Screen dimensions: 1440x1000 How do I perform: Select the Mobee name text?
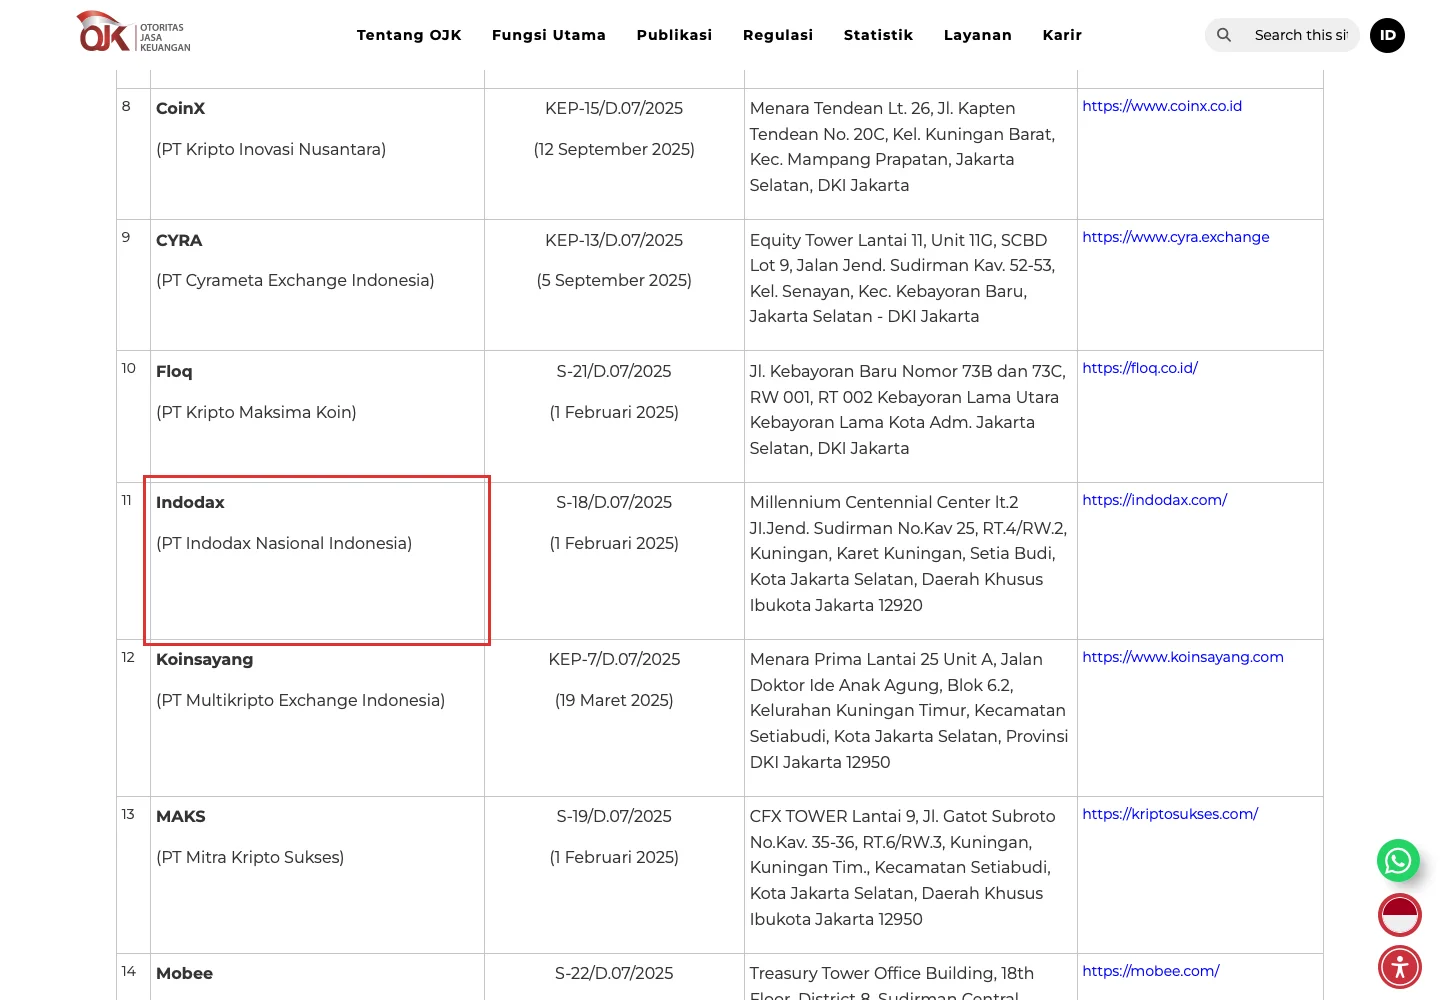pyautogui.click(x=184, y=973)
